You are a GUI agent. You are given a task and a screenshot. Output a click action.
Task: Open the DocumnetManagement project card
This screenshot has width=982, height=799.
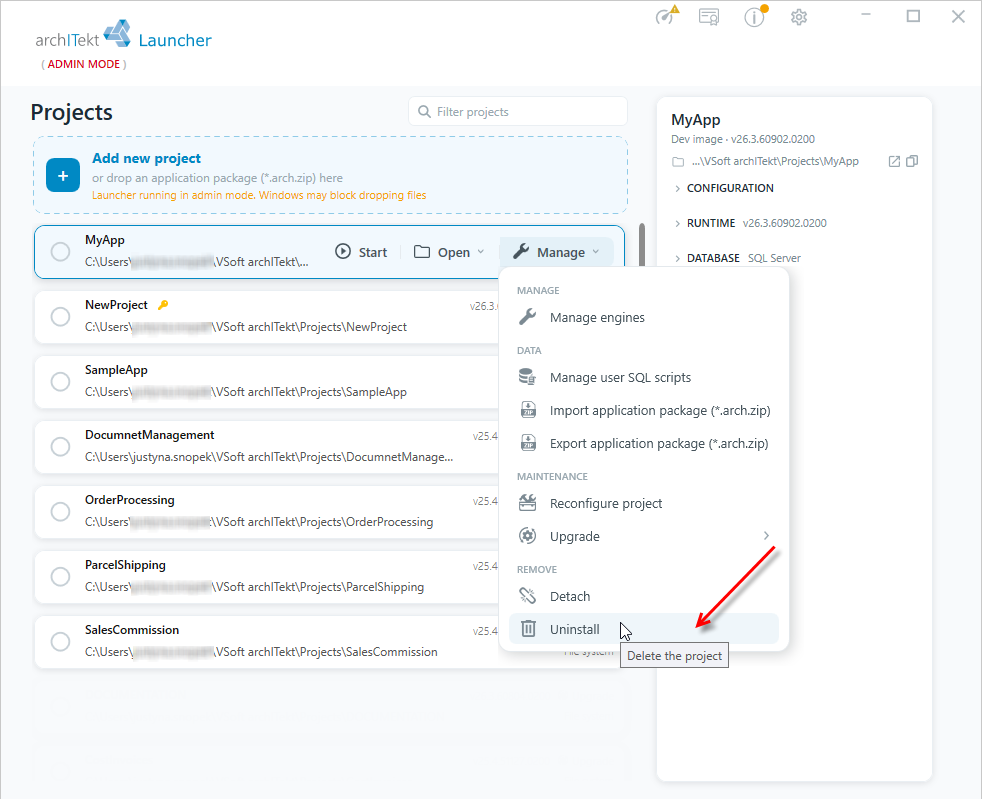pyautogui.click(x=267, y=446)
